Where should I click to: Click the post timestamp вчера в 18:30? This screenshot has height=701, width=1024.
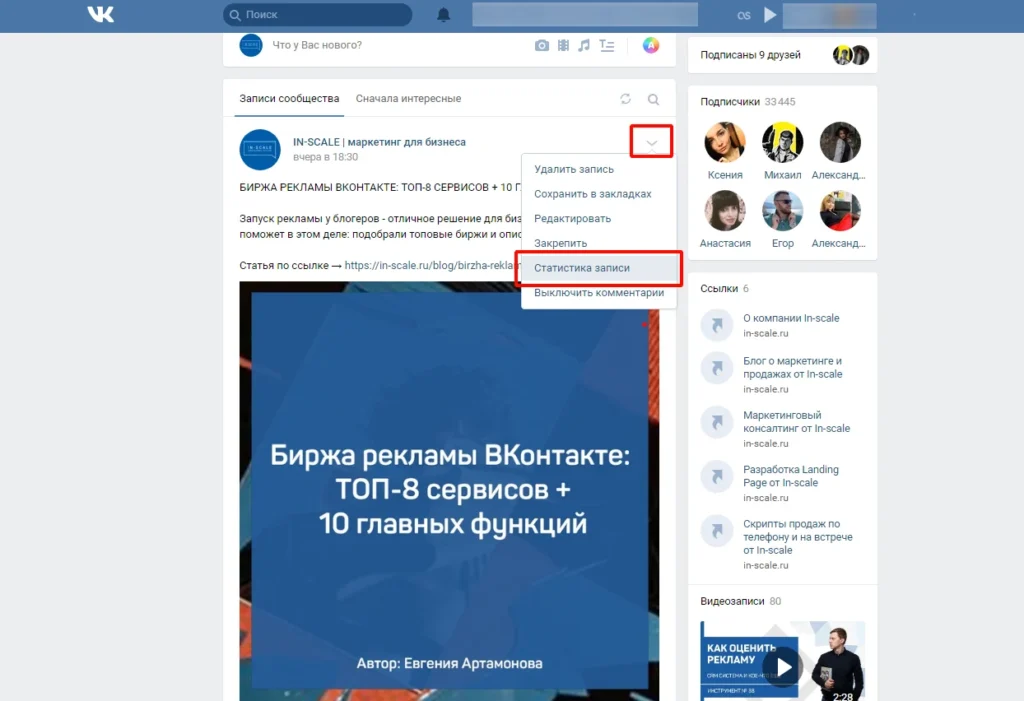click(325, 157)
